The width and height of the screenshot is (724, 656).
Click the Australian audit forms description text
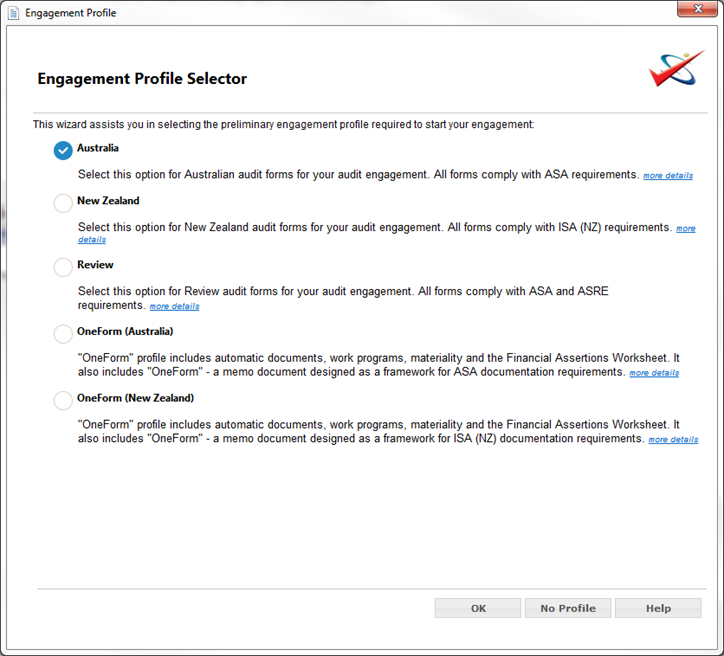358,175
